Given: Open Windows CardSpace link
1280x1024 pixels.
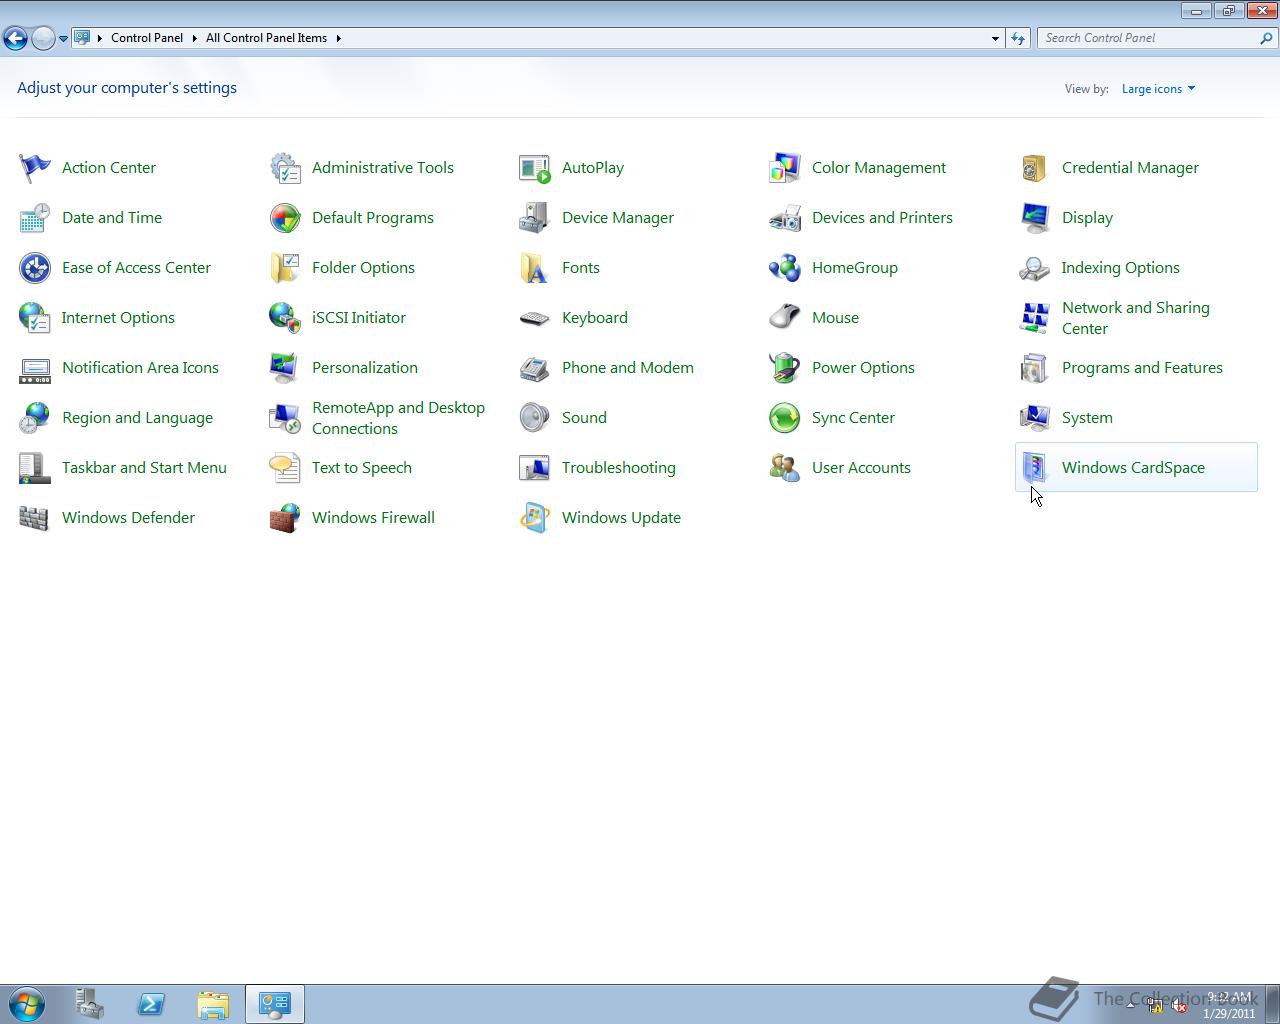Looking at the screenshot, I should 1133,468.
